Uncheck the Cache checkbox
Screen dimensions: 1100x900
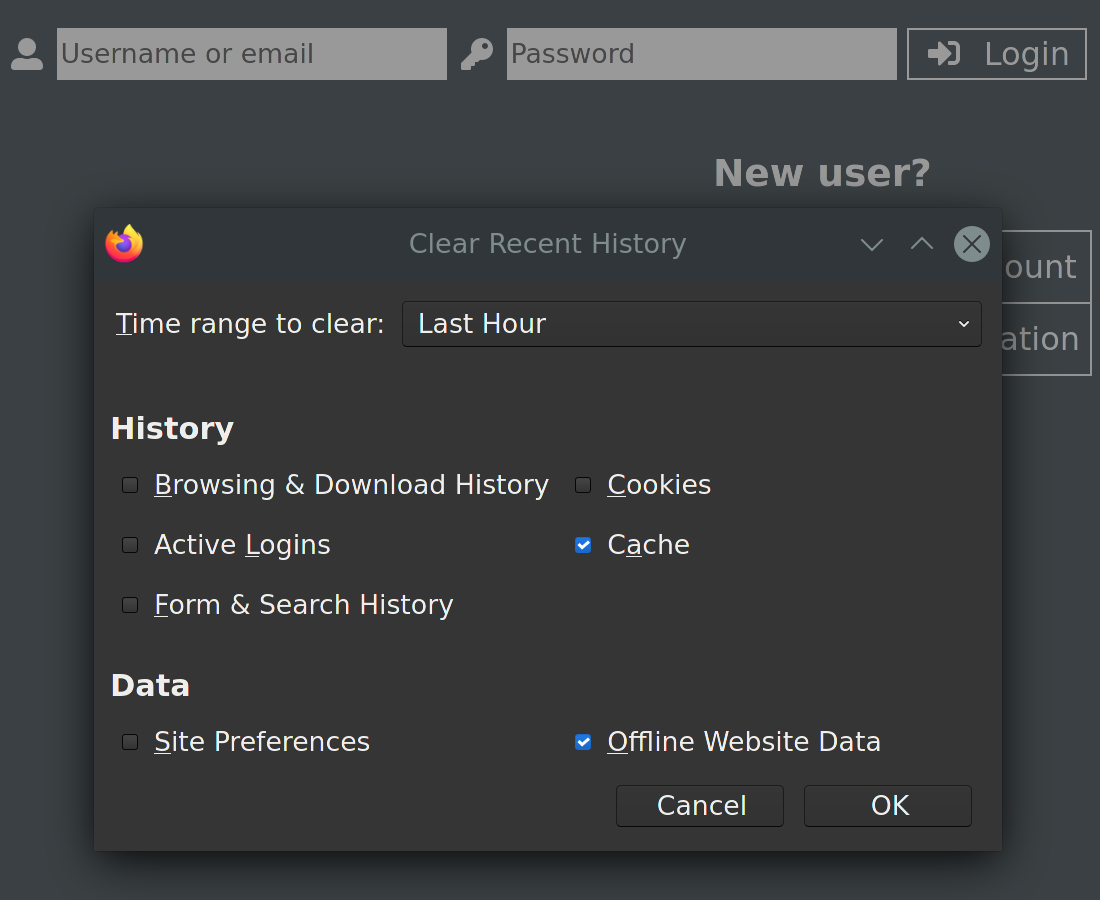[x=583, y=545]
